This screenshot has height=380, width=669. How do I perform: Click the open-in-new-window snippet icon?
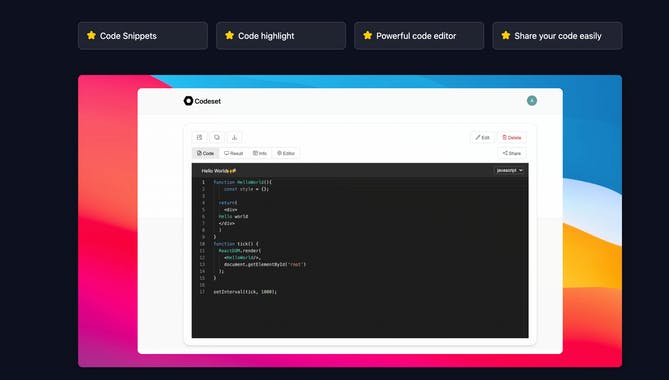pyautogui.click(x=199, y=137)
